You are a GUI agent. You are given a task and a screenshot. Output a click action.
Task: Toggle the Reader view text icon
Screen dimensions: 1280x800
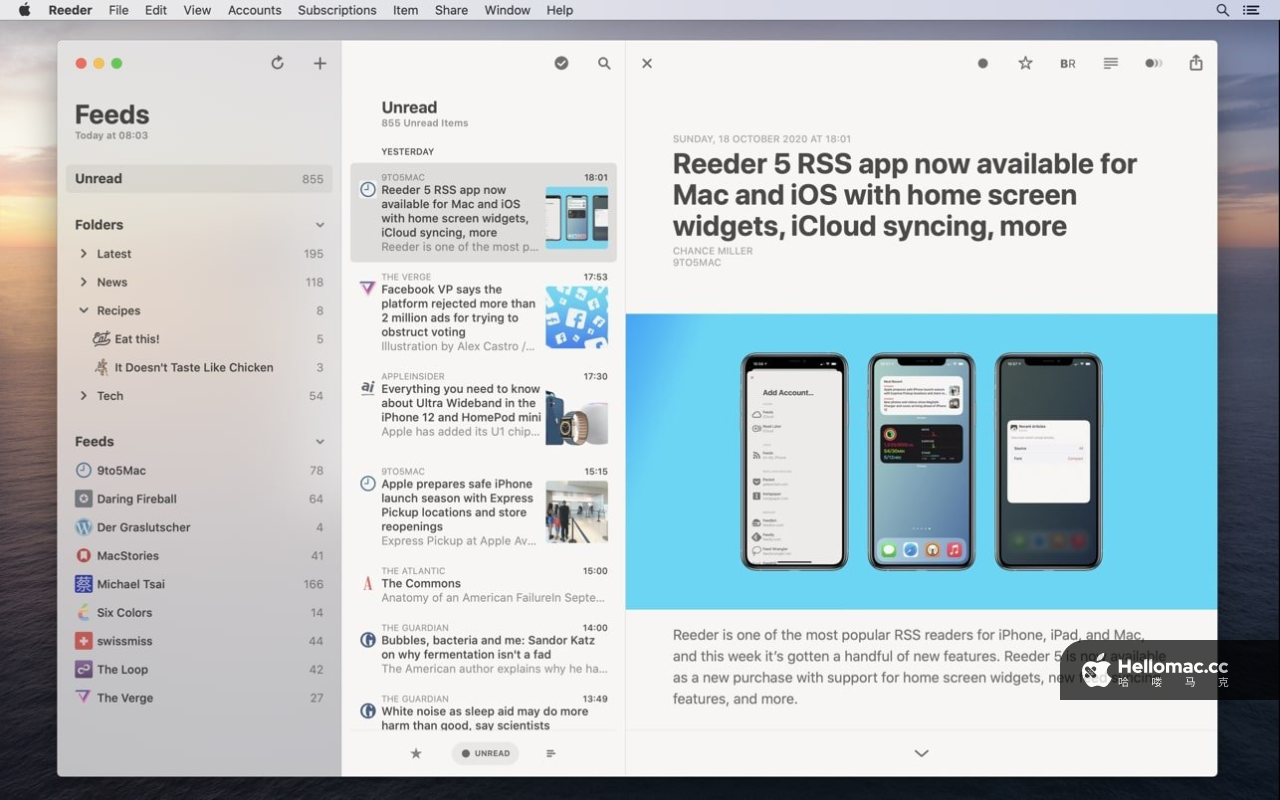click(x=1110, y=63)
